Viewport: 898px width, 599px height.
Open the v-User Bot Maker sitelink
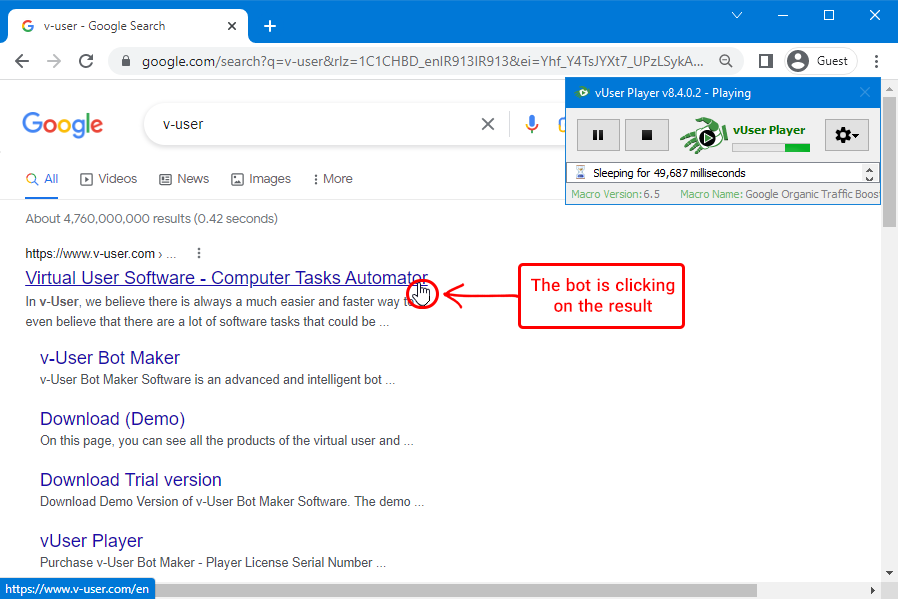(x=110, y=358)
